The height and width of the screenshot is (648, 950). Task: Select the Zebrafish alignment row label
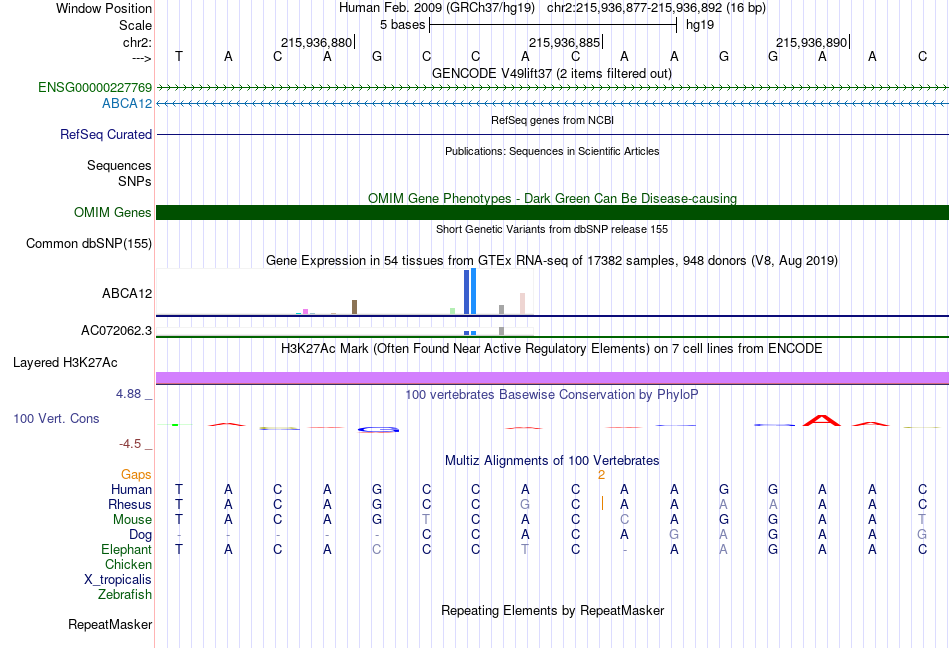[x=125, y=595]
